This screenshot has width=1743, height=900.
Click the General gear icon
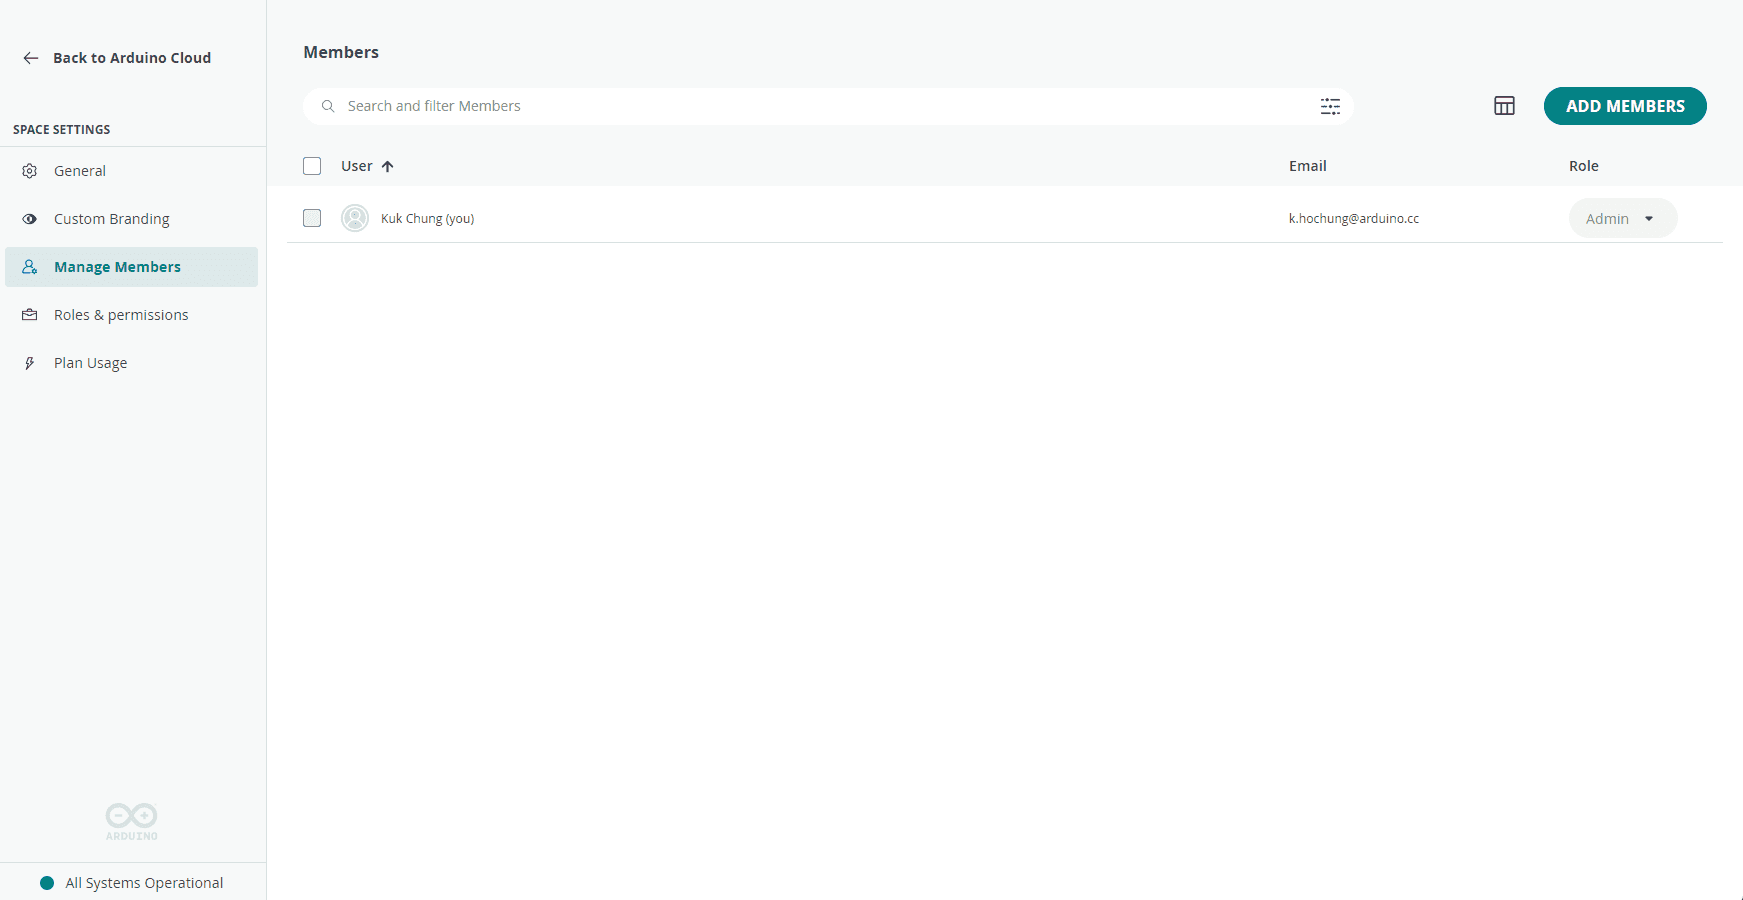coord(30,171)
